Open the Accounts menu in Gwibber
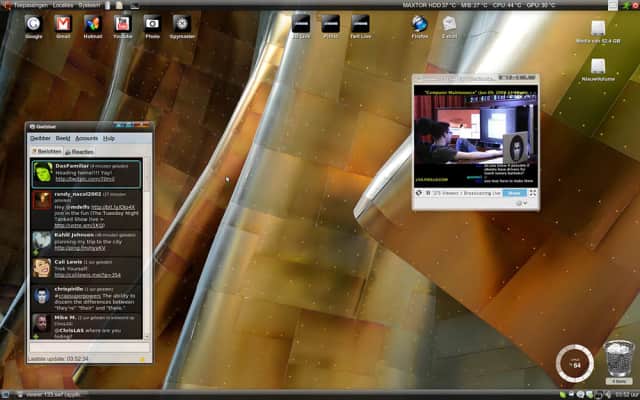The width and height of the screenshot is (640, 400). pyautogui.click(x=86, y=138)
